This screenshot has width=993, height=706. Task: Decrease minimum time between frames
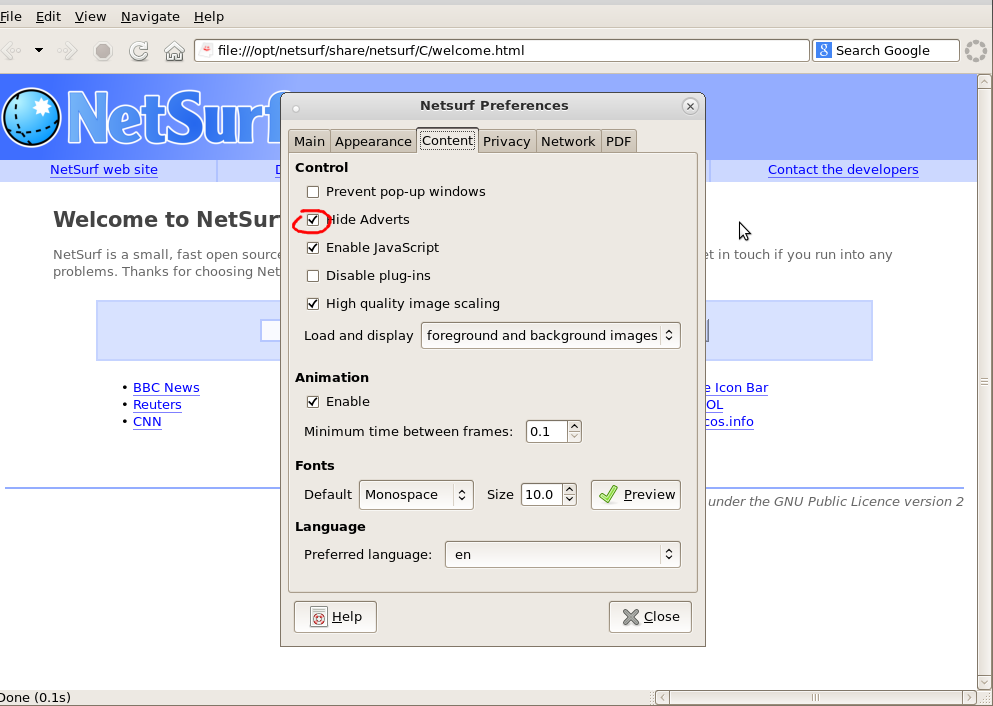(574, 437)
